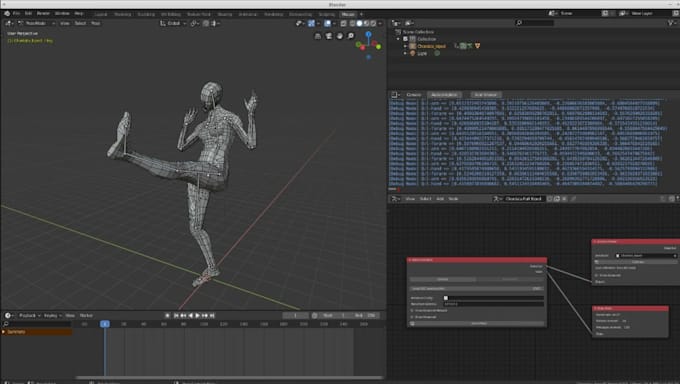
Task: Toggle the viewport gizmo display button
Action: click(x=311, y=23)
